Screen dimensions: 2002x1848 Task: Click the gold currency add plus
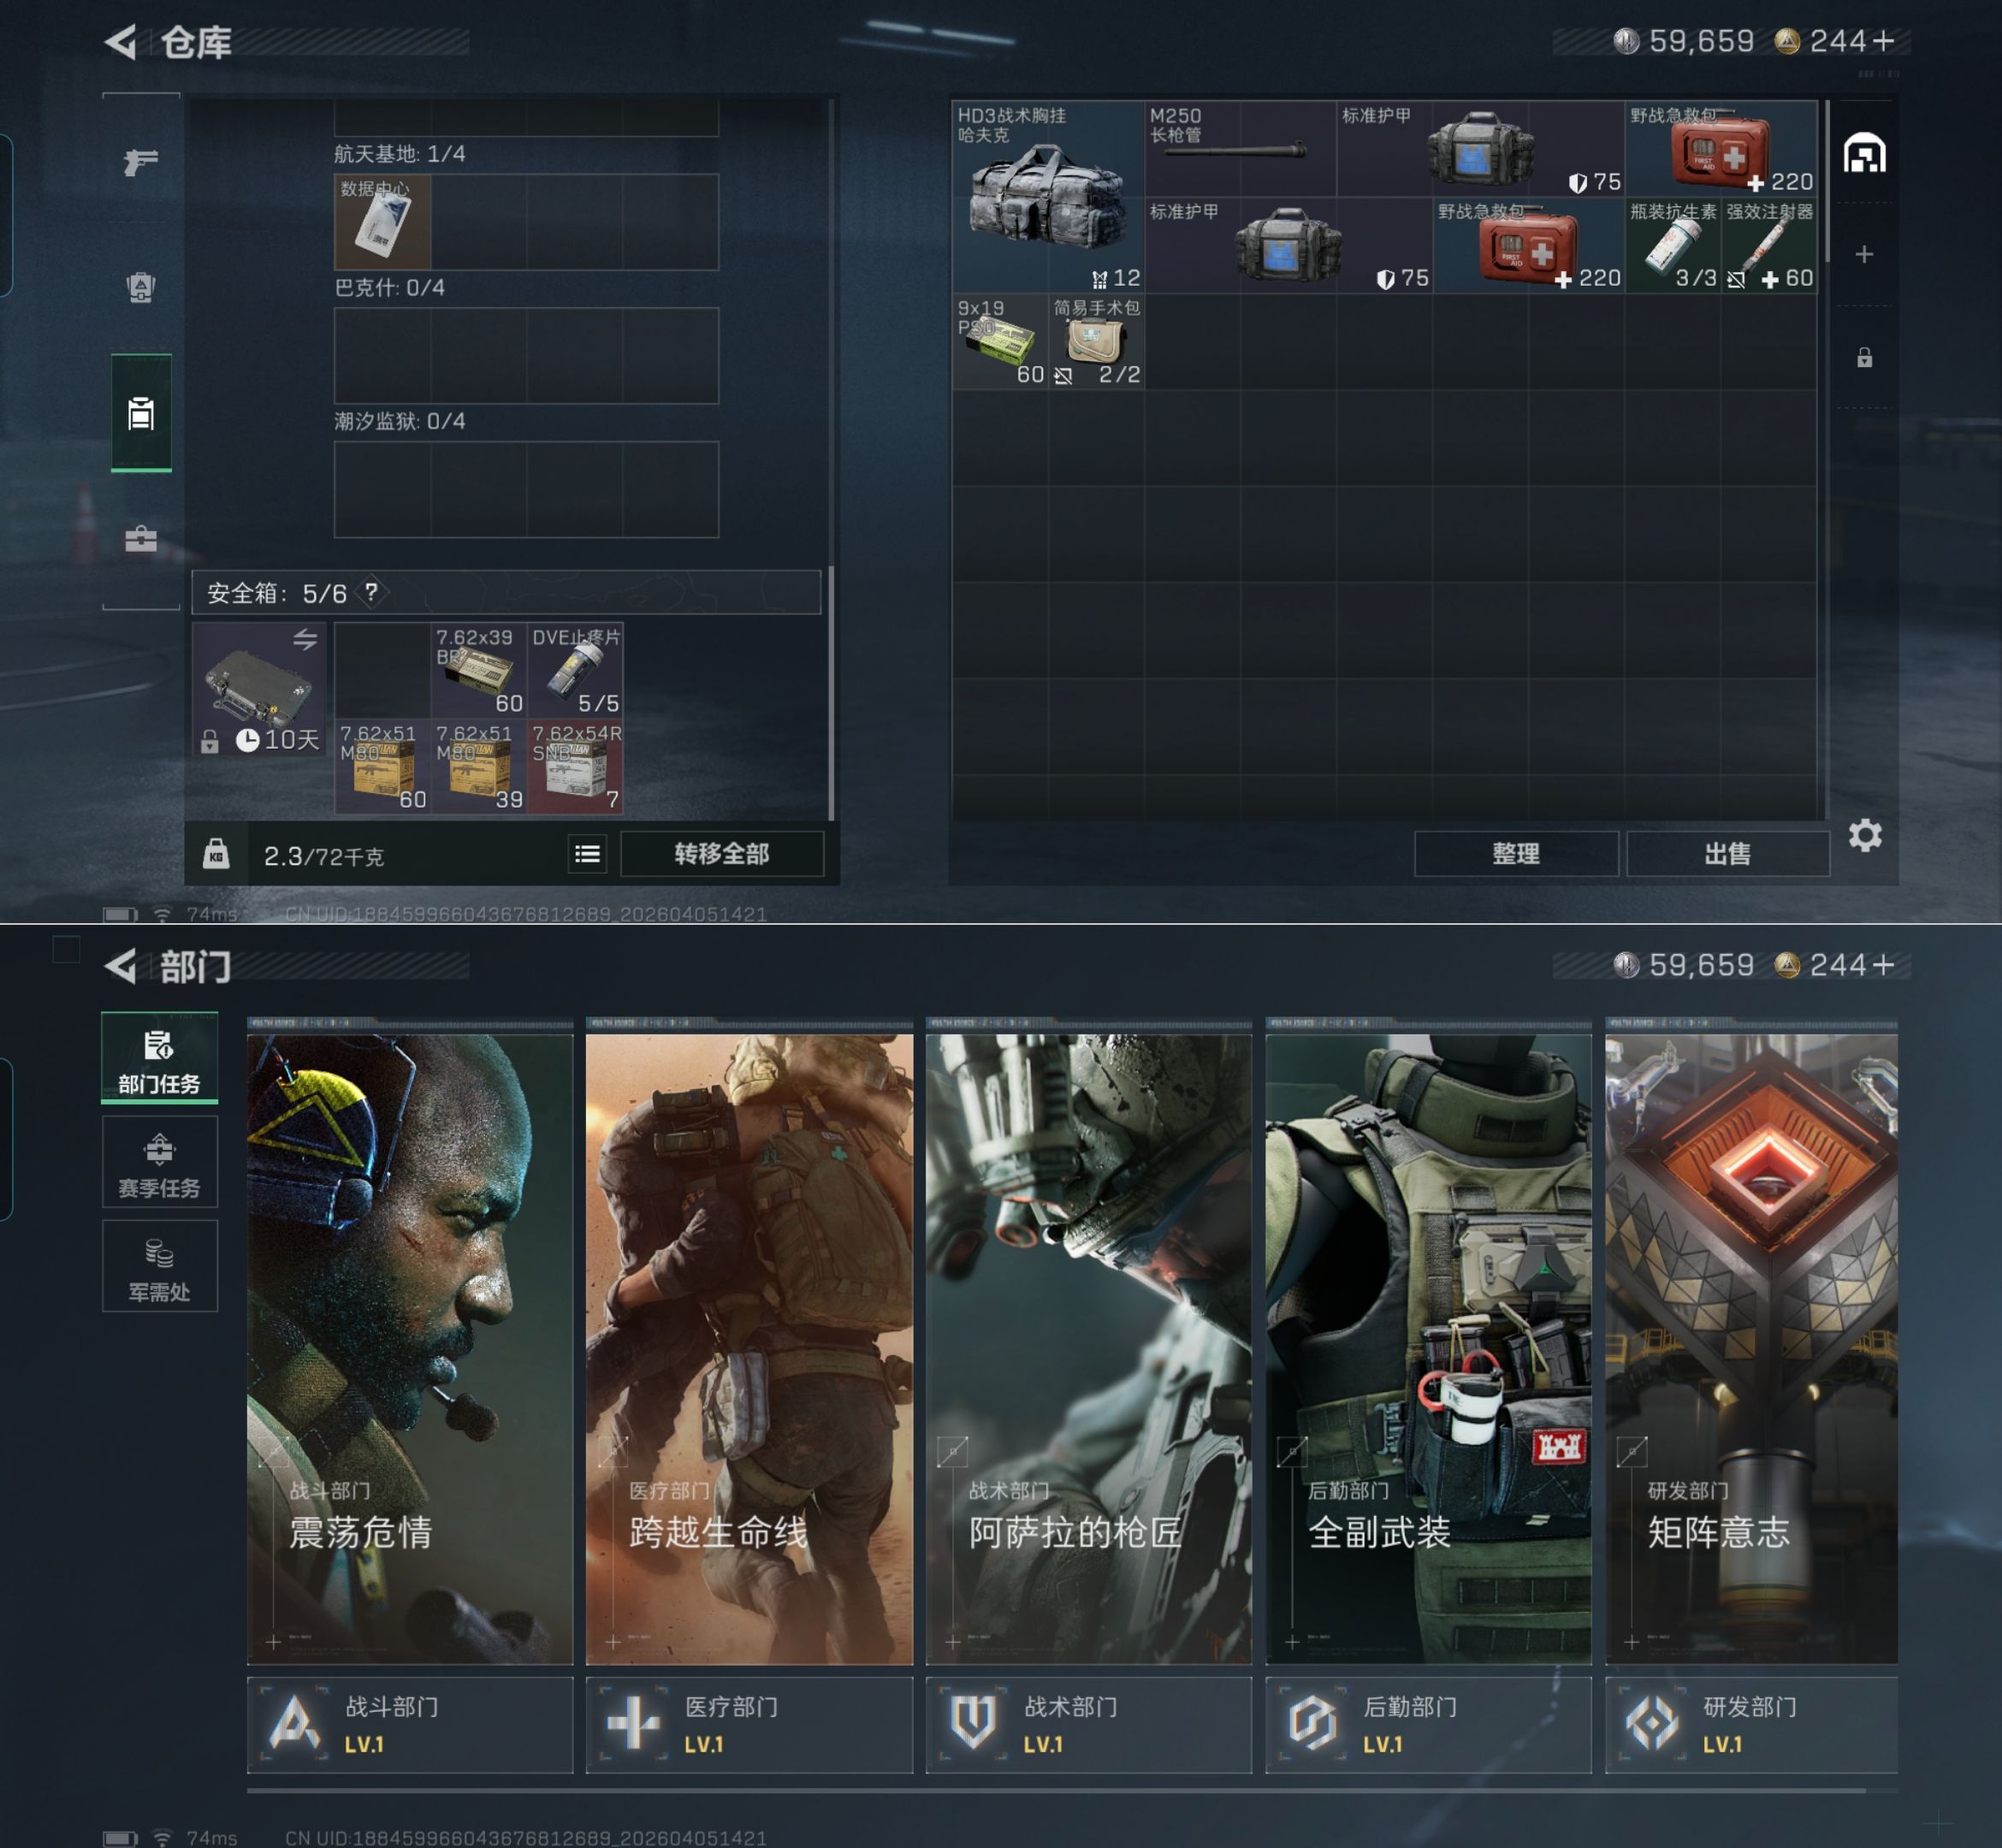coord(1884,41)
